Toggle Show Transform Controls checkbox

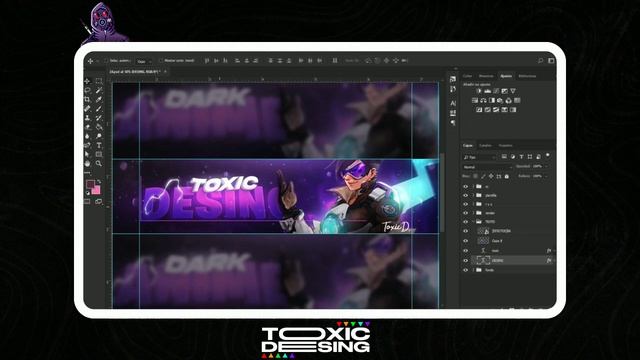pyautogui.click(x=161, y=61)
